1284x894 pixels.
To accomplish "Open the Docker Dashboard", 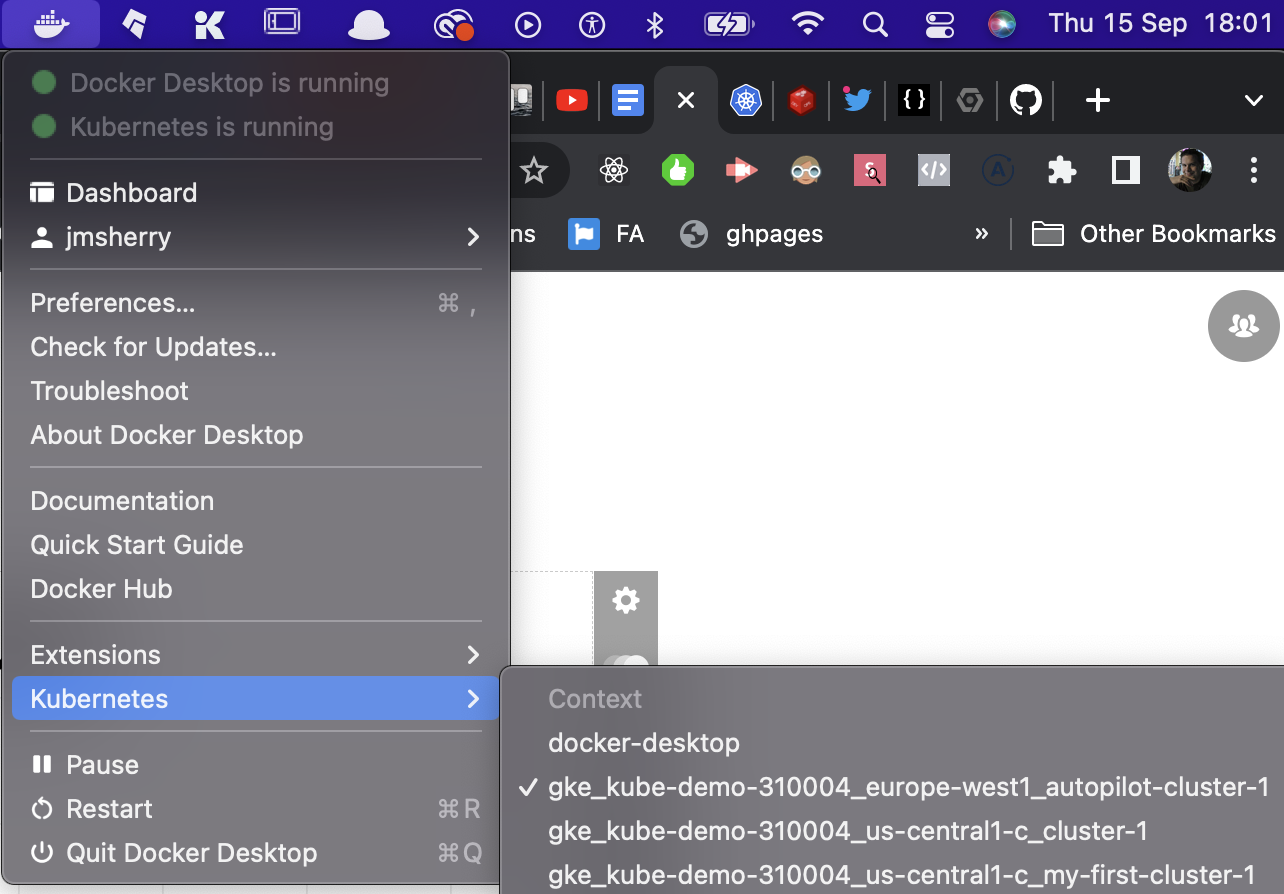I will [x=256, y=193].
